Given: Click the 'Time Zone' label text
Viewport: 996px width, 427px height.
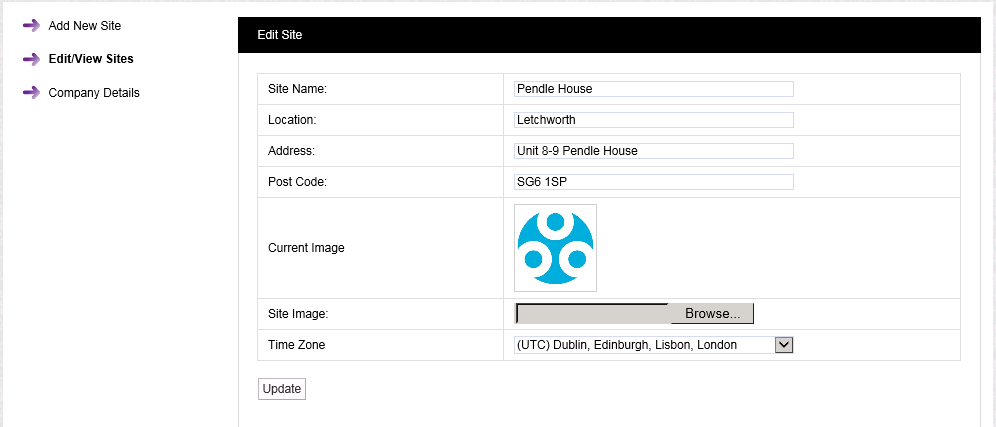Looking at the screenshot, I should click(296, 345).
